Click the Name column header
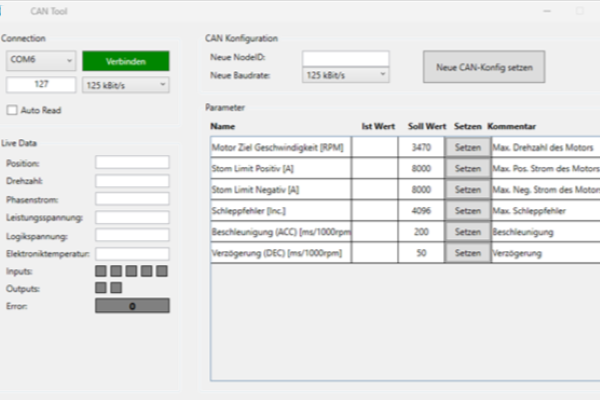This screenshot has width=600, height=400. click(222, 127)
